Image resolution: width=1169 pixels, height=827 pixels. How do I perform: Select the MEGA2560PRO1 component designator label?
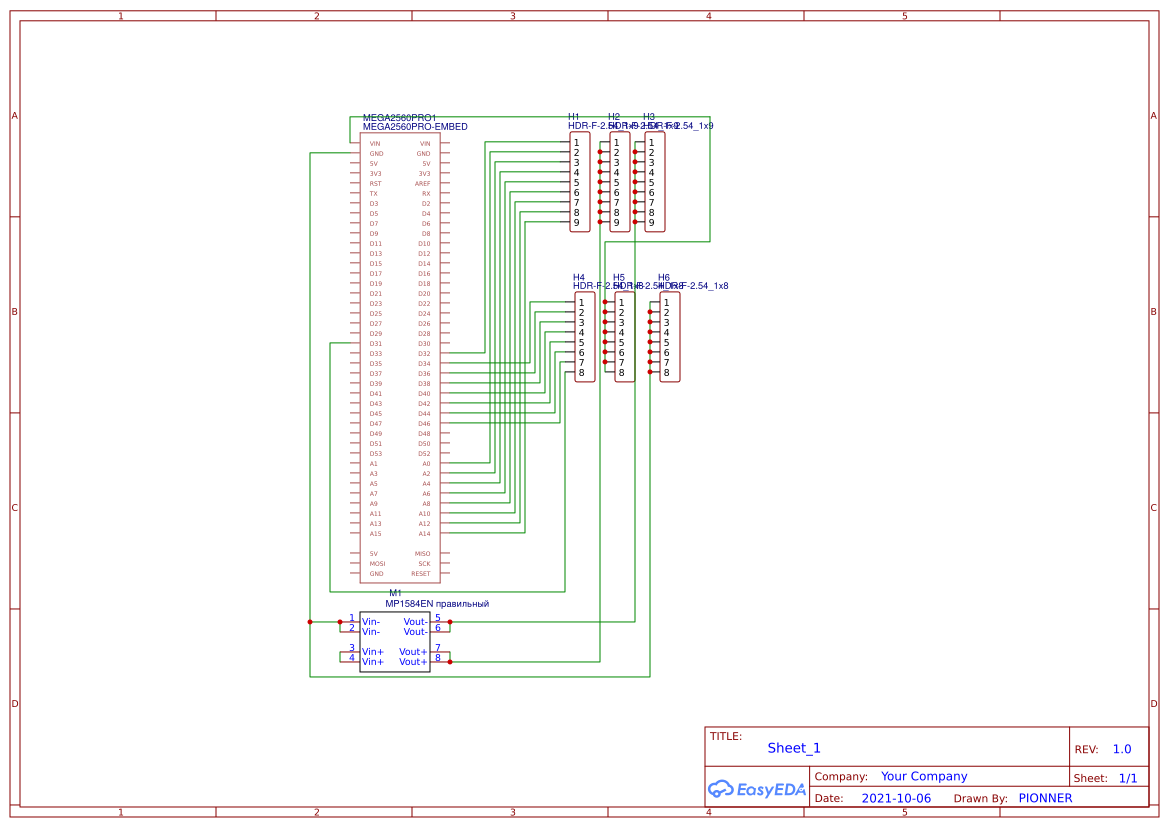[399, 118]
